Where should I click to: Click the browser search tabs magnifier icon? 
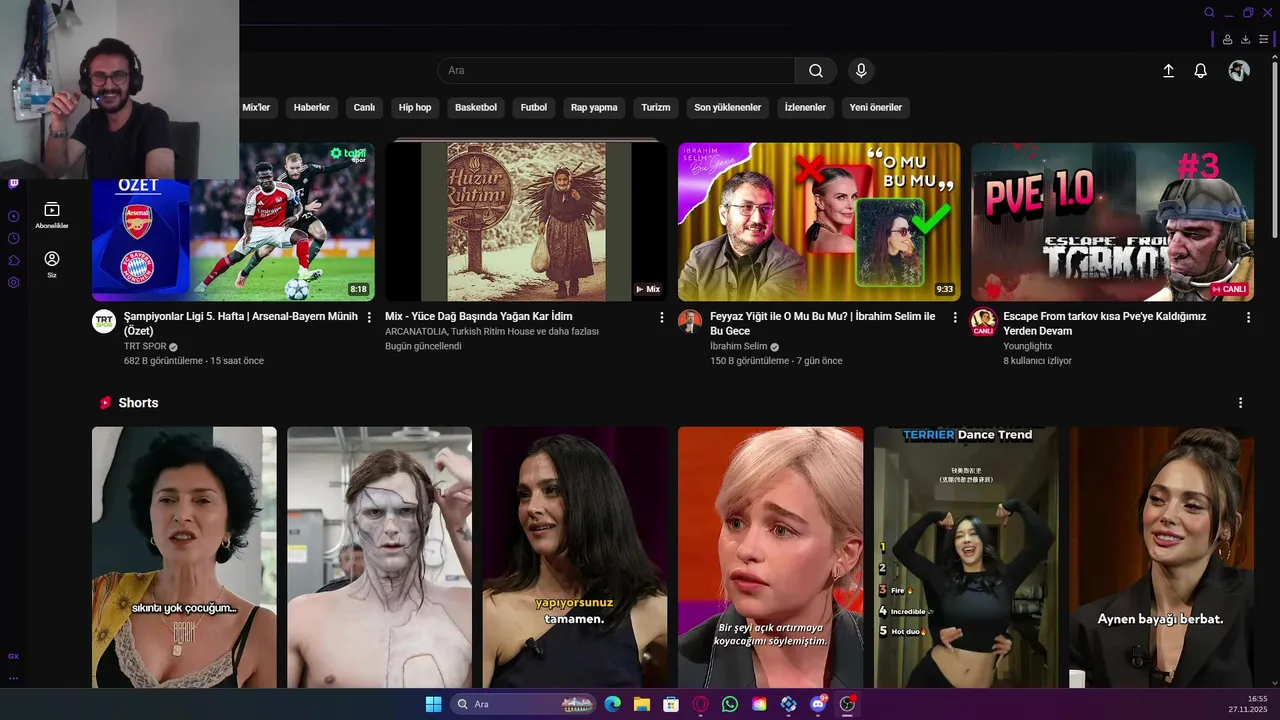pos(1209,13)
